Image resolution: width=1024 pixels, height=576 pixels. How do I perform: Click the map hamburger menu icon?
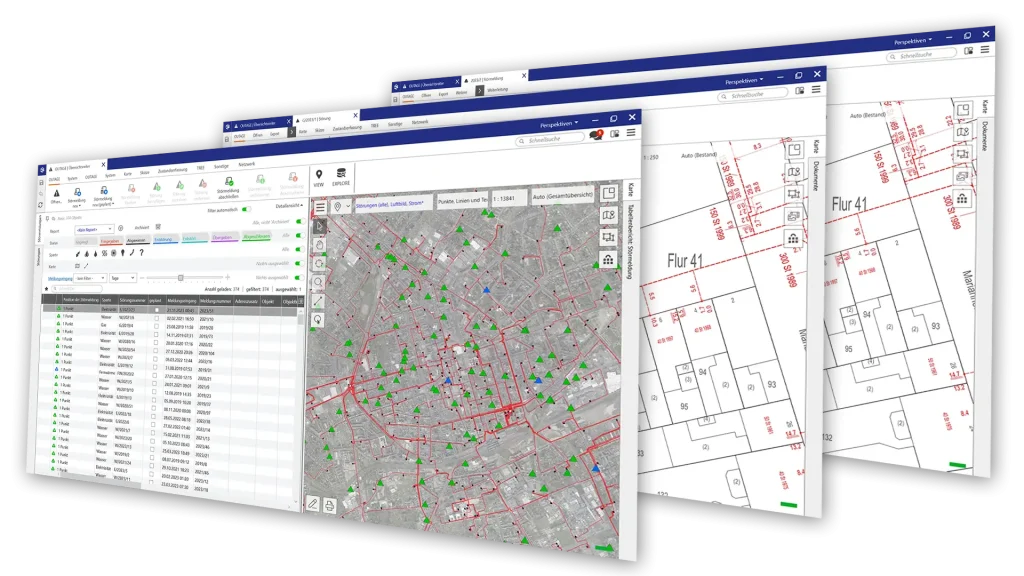pos(320,206)
